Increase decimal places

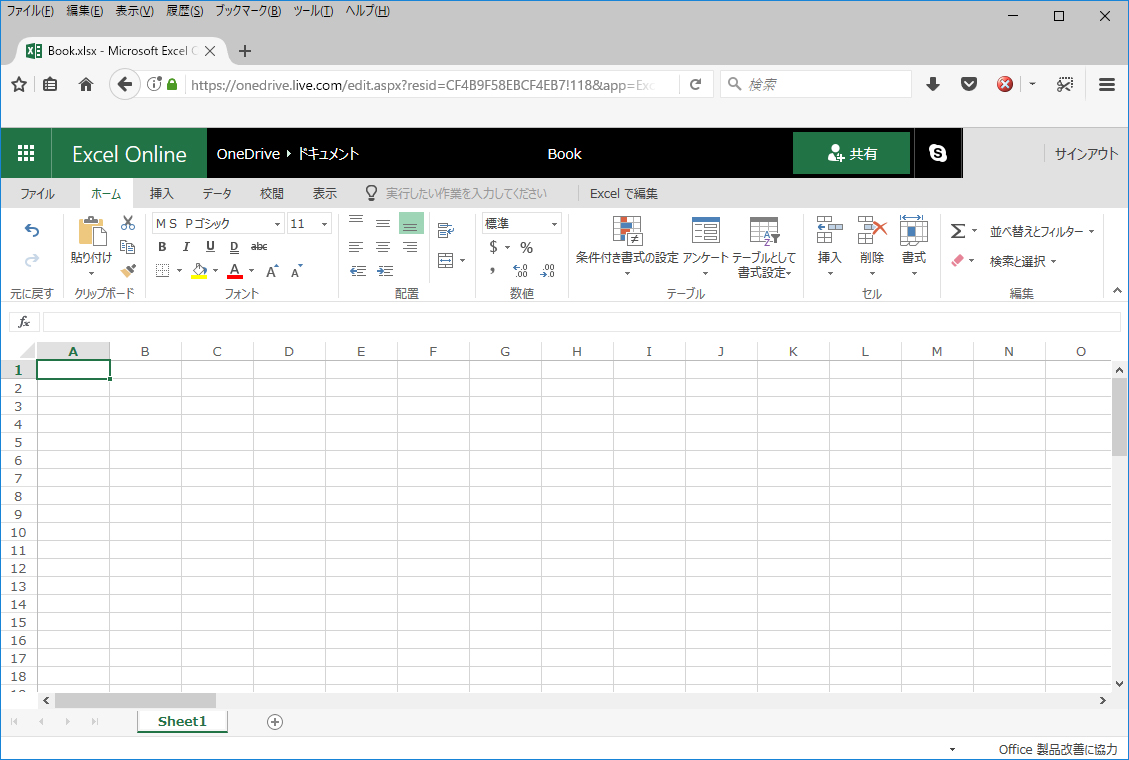tap(521, 271)
